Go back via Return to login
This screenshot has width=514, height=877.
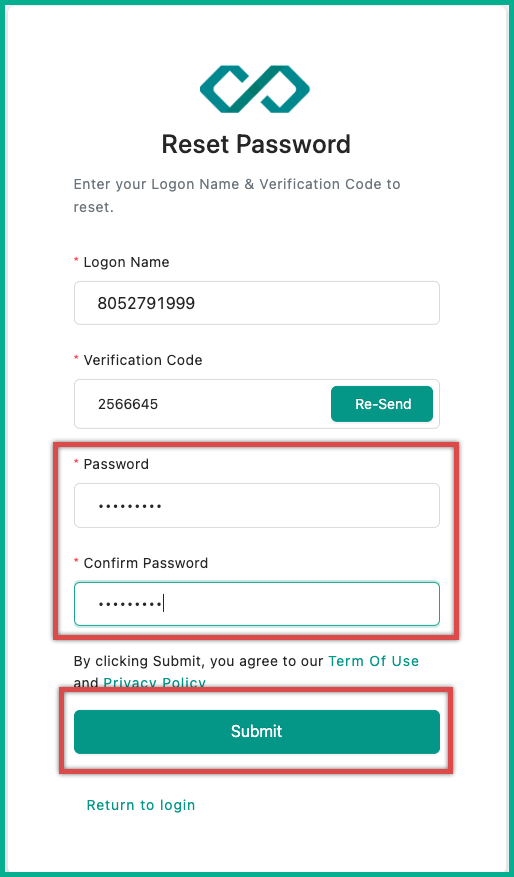click(x=141, y=805)
